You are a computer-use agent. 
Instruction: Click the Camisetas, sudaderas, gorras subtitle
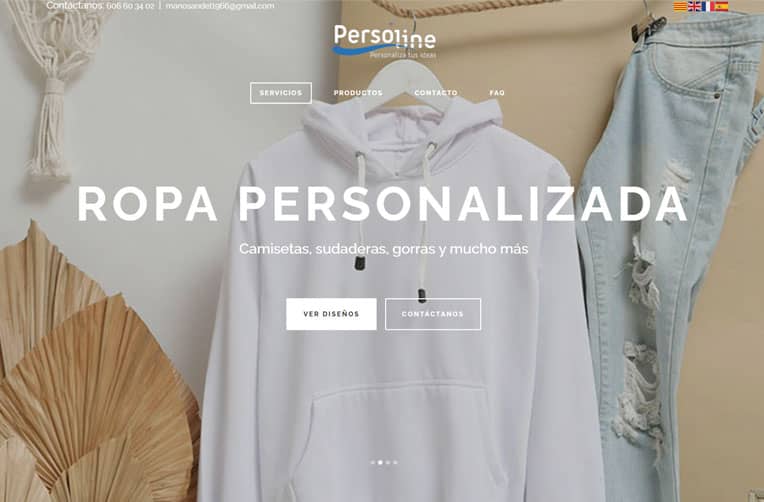[383, 249]
